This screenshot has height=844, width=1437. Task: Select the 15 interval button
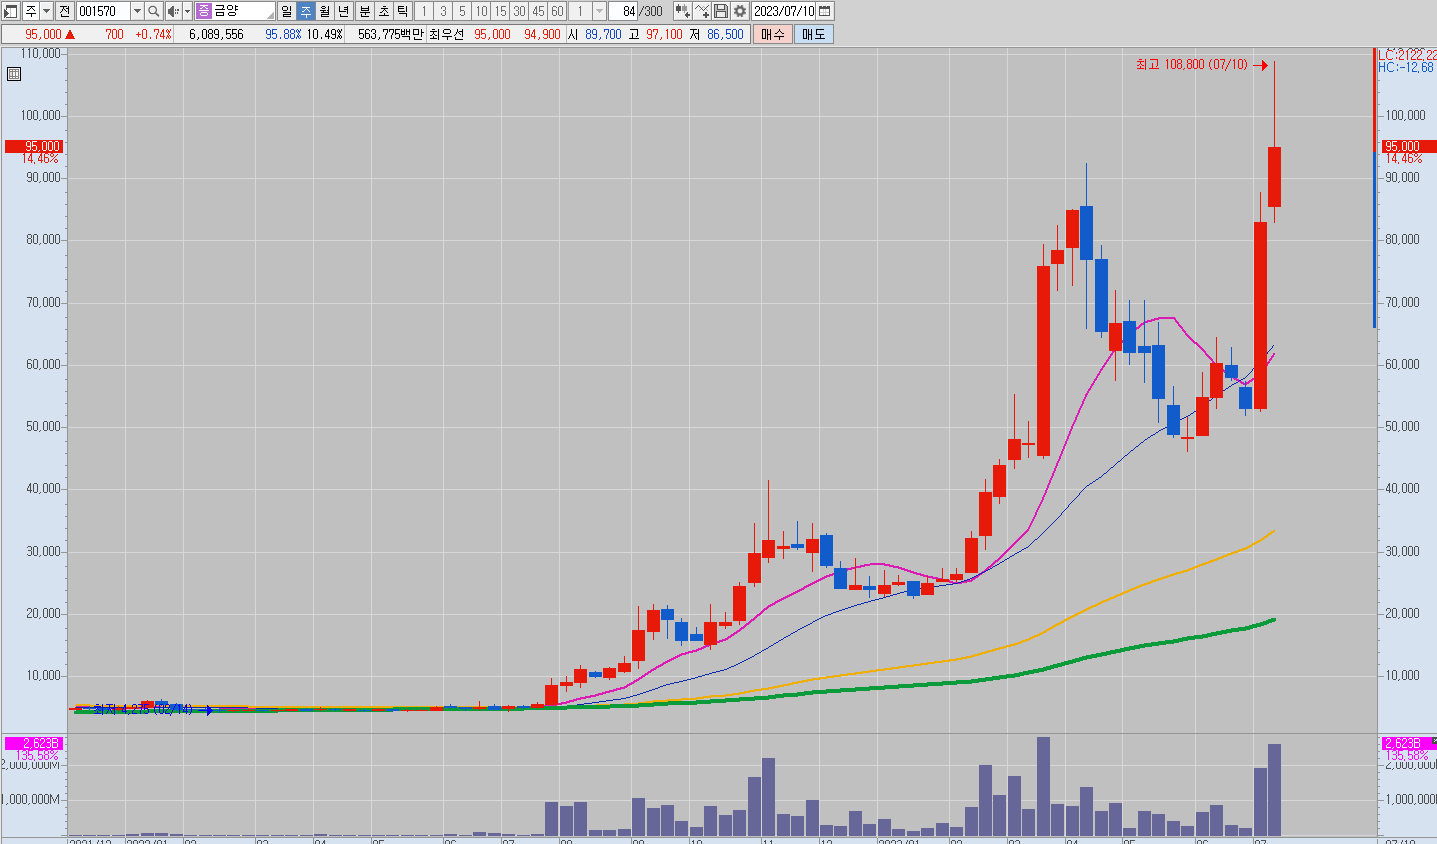tap(500, 11)
